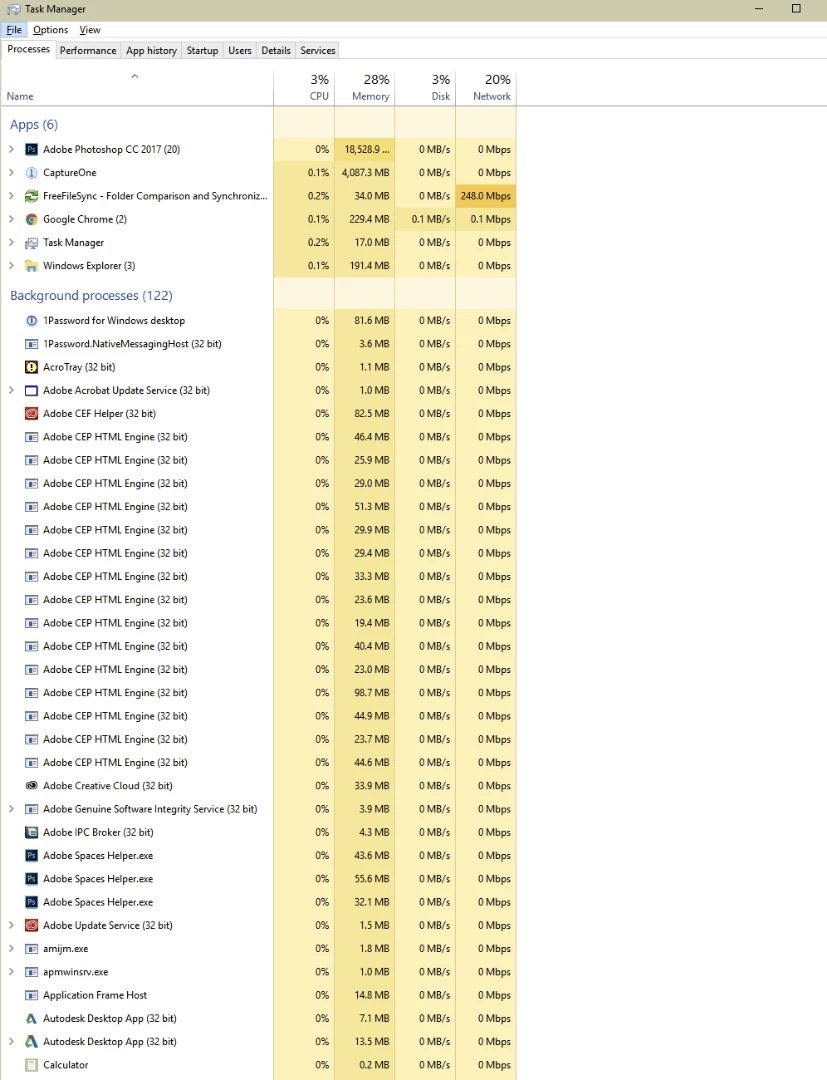Sort processes by Memory column

point(364,87)
